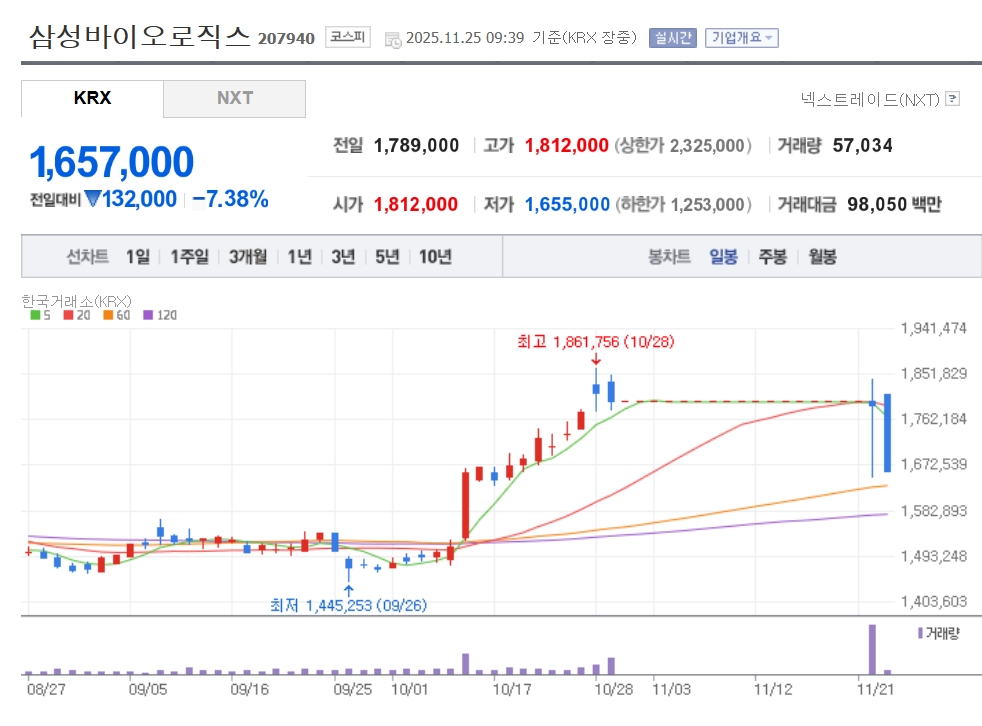This screenshot has width=982, height=726.
Task: Click the 코스피 market badge
Action: pos(347,38)
